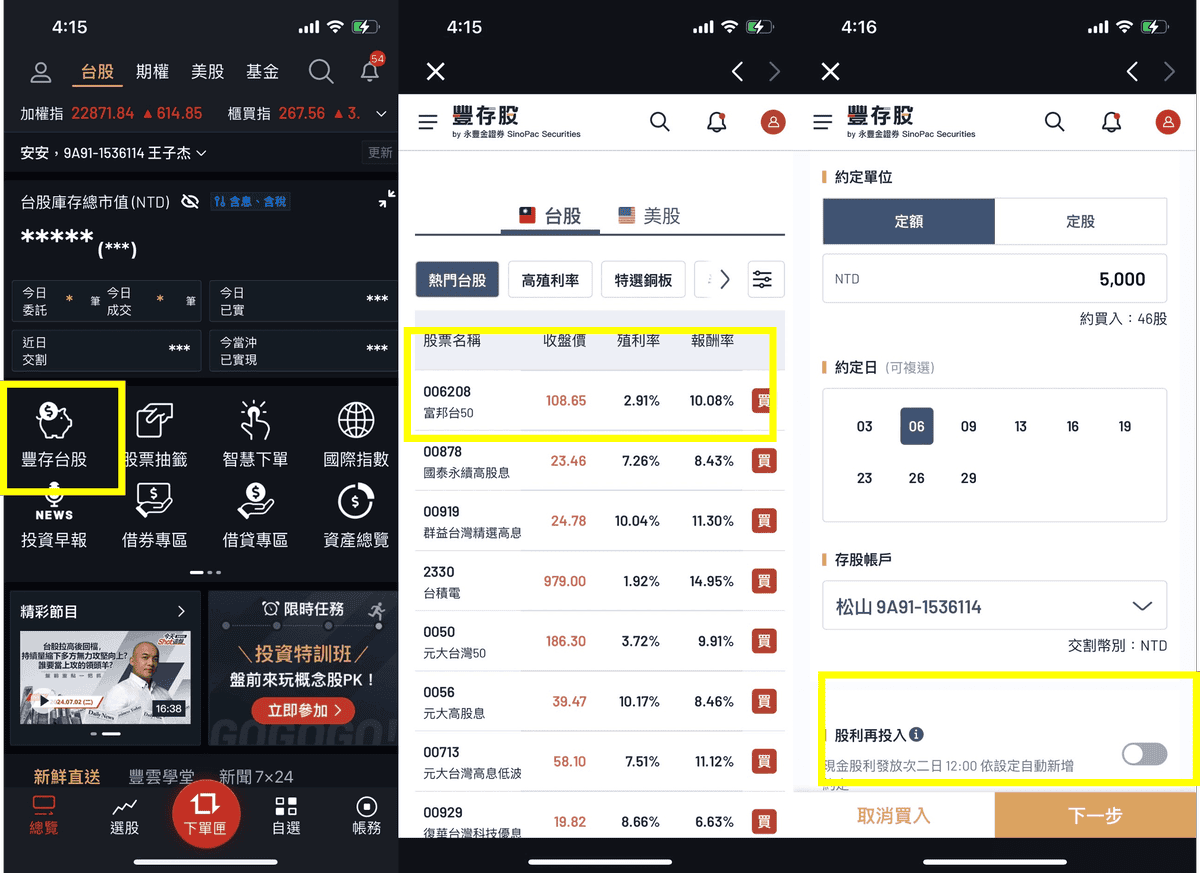Open notifications bell with 54 badge
Viewport: 1200px width, 873px height.
371,70
